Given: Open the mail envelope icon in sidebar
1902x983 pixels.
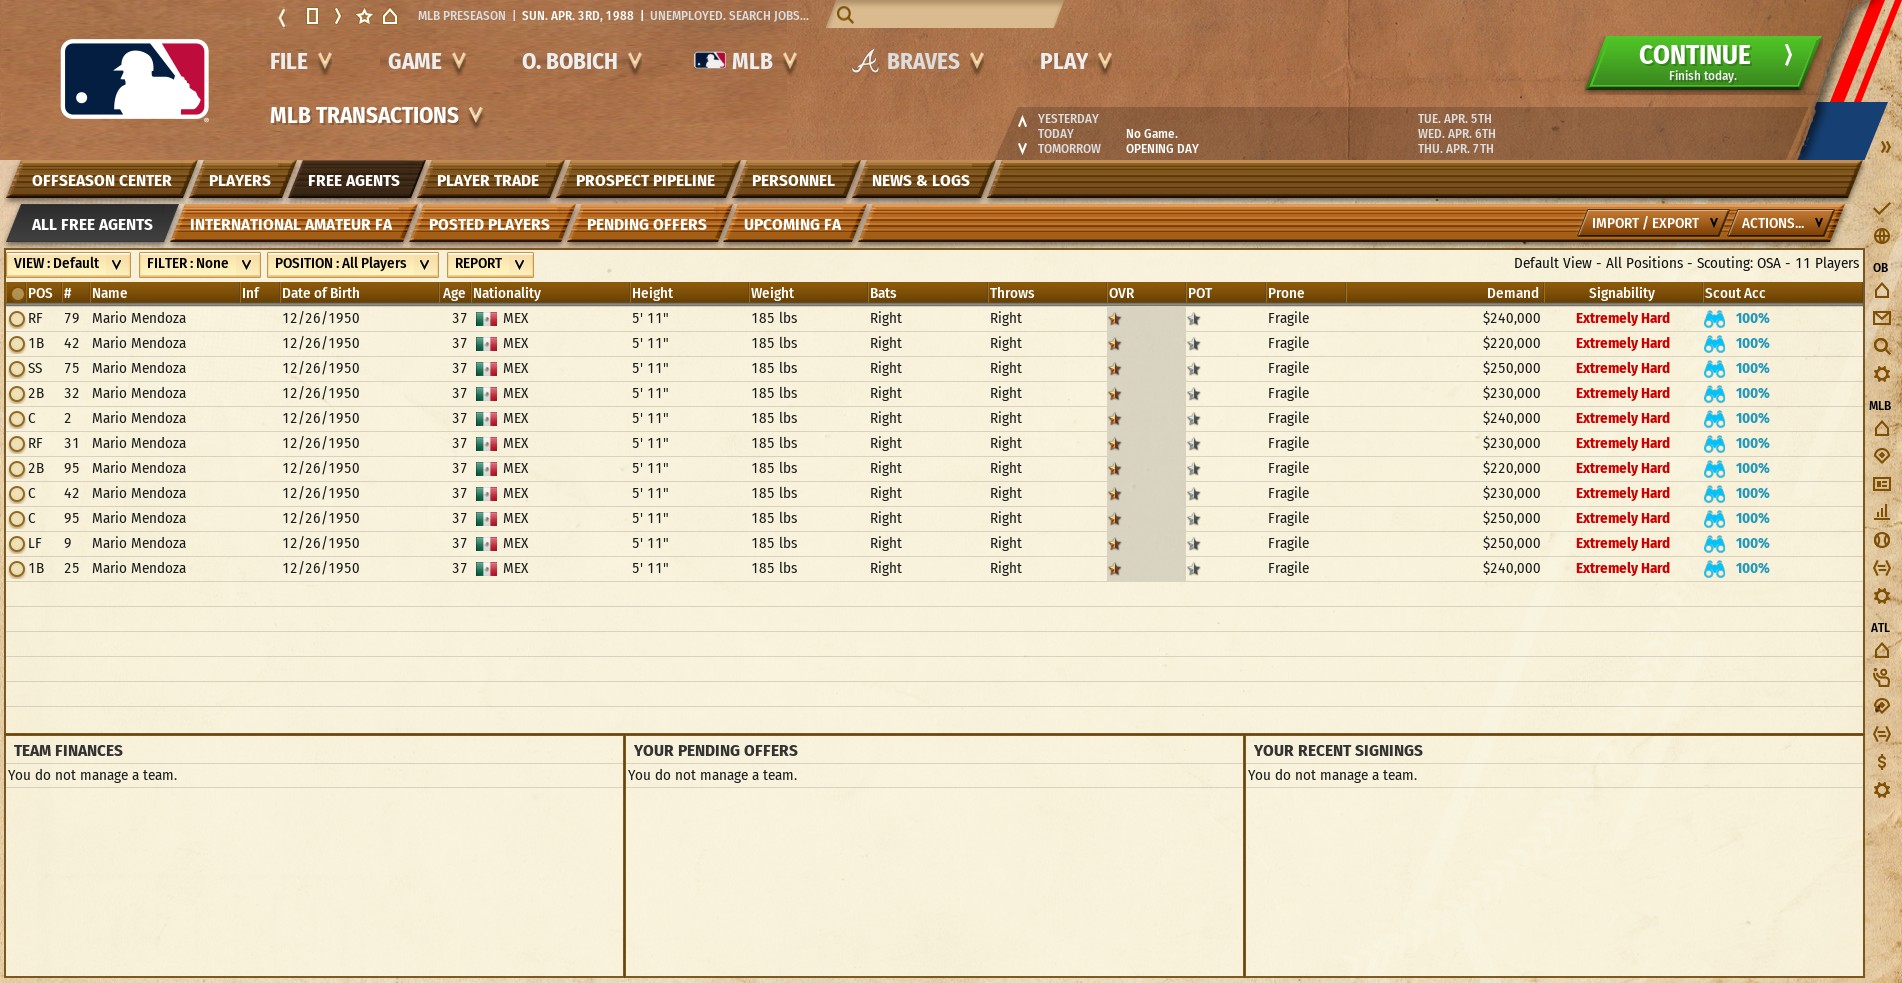Looking at the screenshot, I should 1881,318.
